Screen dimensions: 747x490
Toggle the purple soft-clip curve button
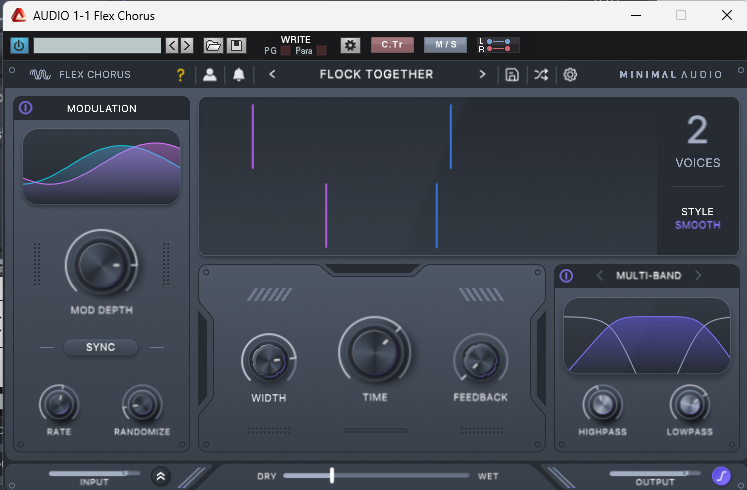(721, 475)
